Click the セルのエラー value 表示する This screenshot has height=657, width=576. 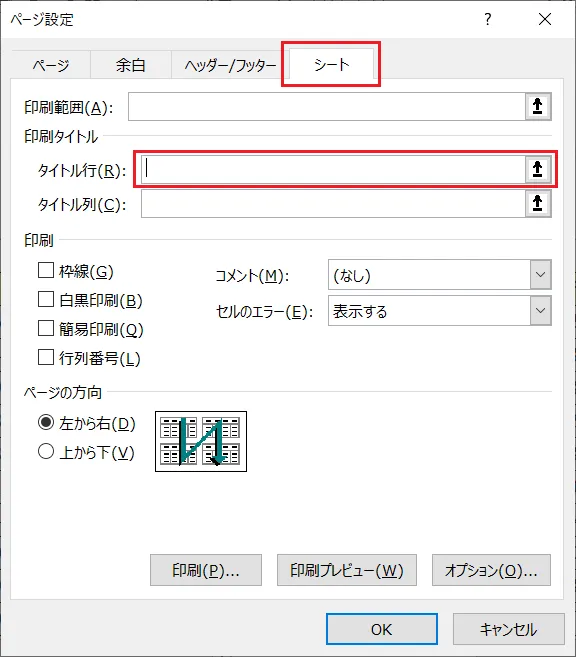360,311
